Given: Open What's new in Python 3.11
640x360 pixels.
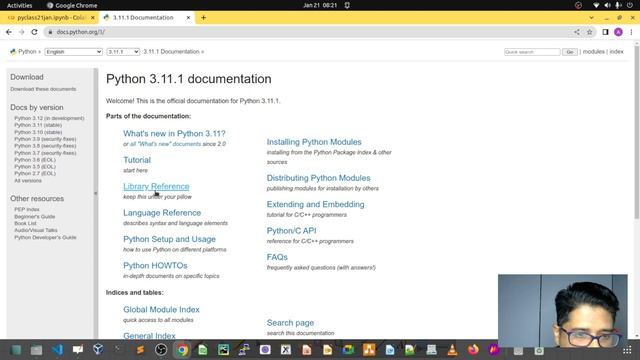Looking at the screenshot, I should point(174,133).
